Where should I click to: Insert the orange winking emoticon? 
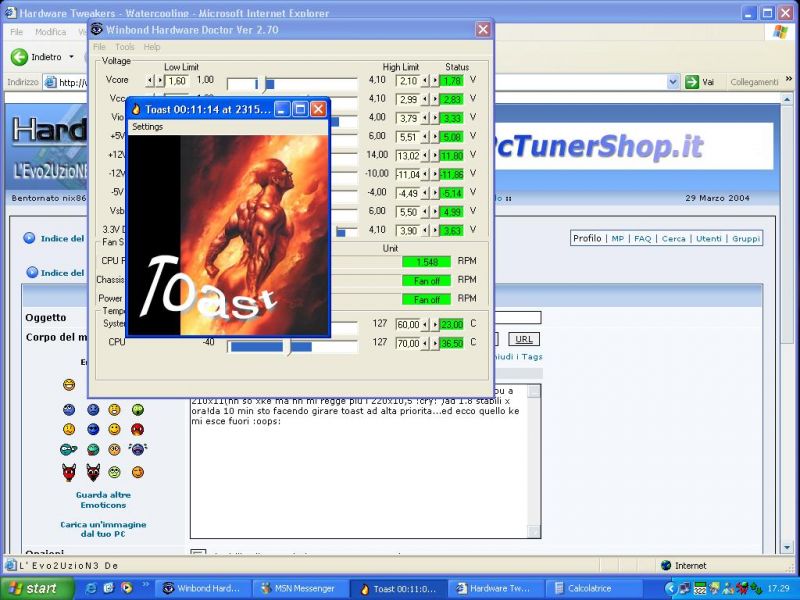(x=137, y=472)
